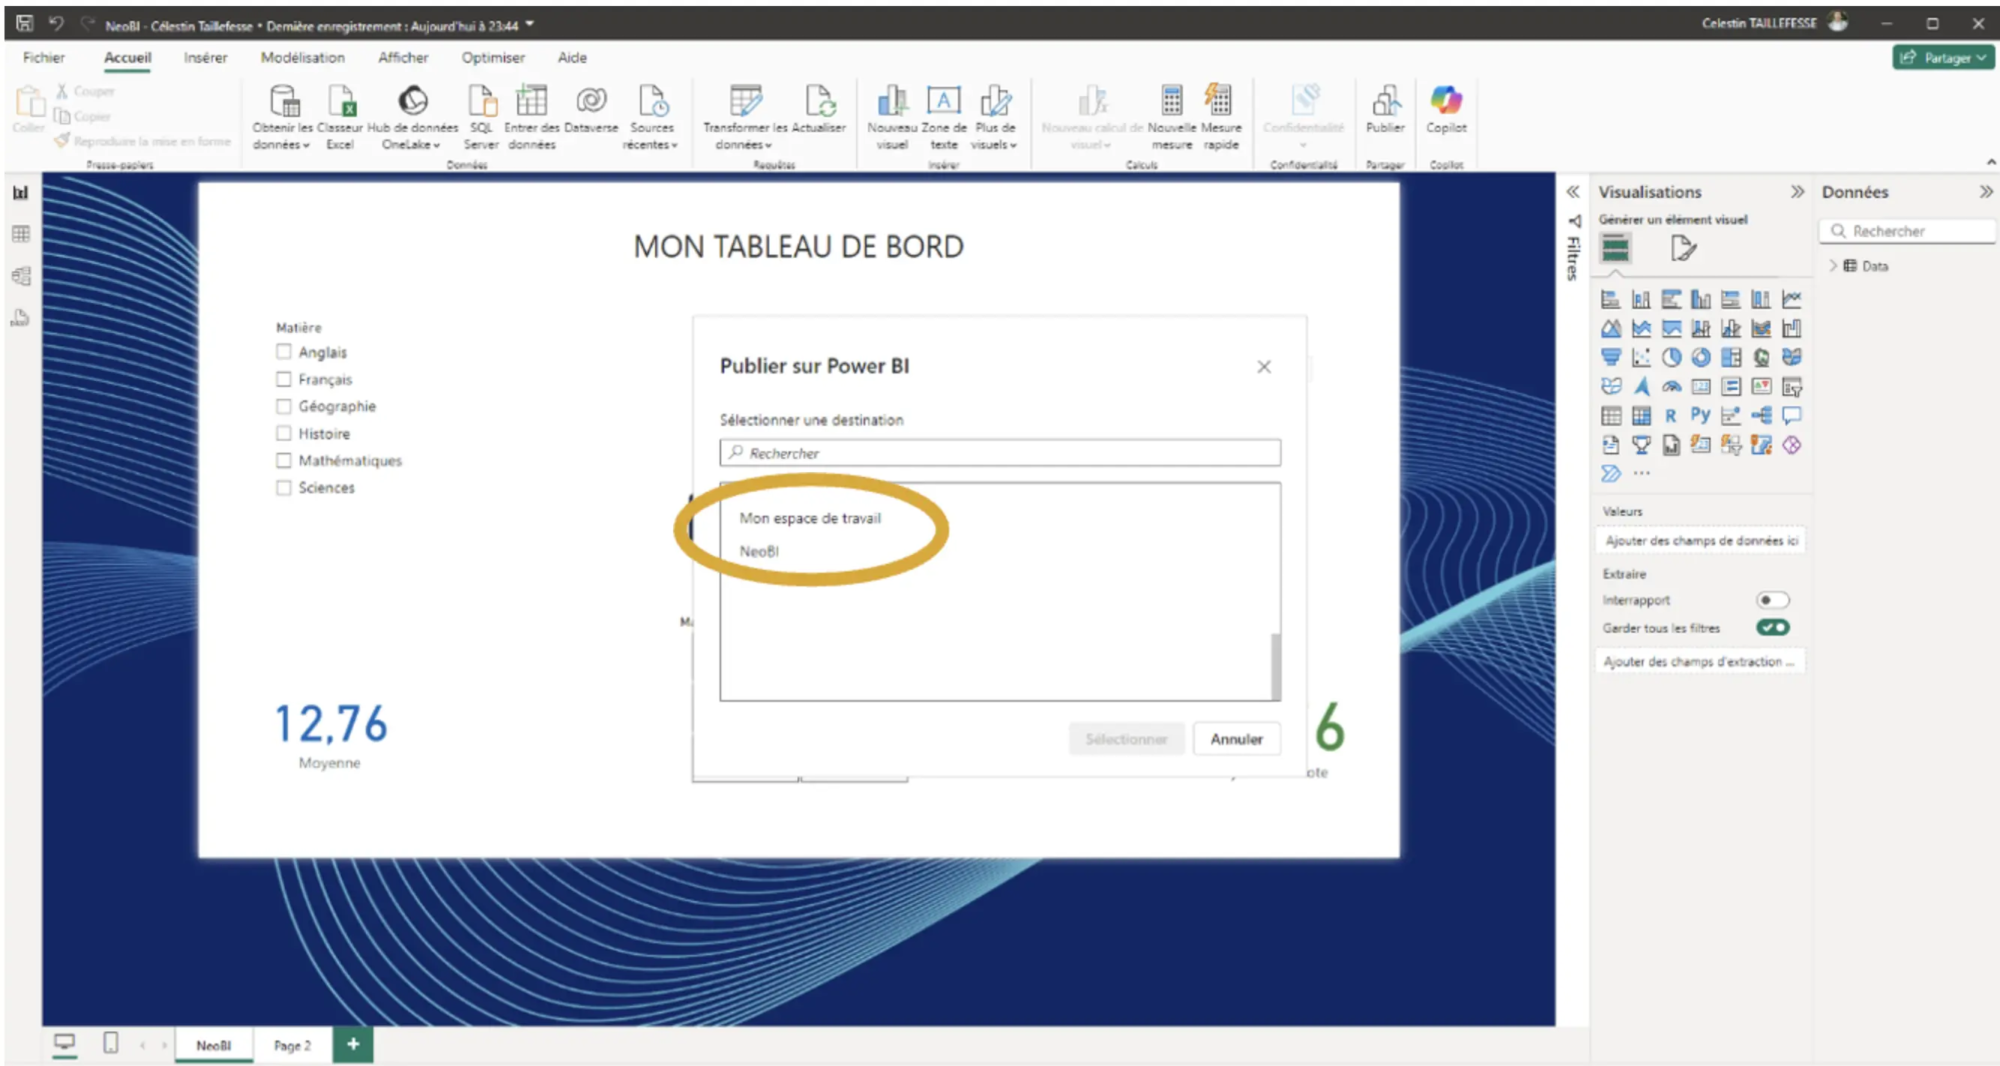Click the Partager button
Viewport: 2000px width, 1066px height.
(x=1943, y=57)
